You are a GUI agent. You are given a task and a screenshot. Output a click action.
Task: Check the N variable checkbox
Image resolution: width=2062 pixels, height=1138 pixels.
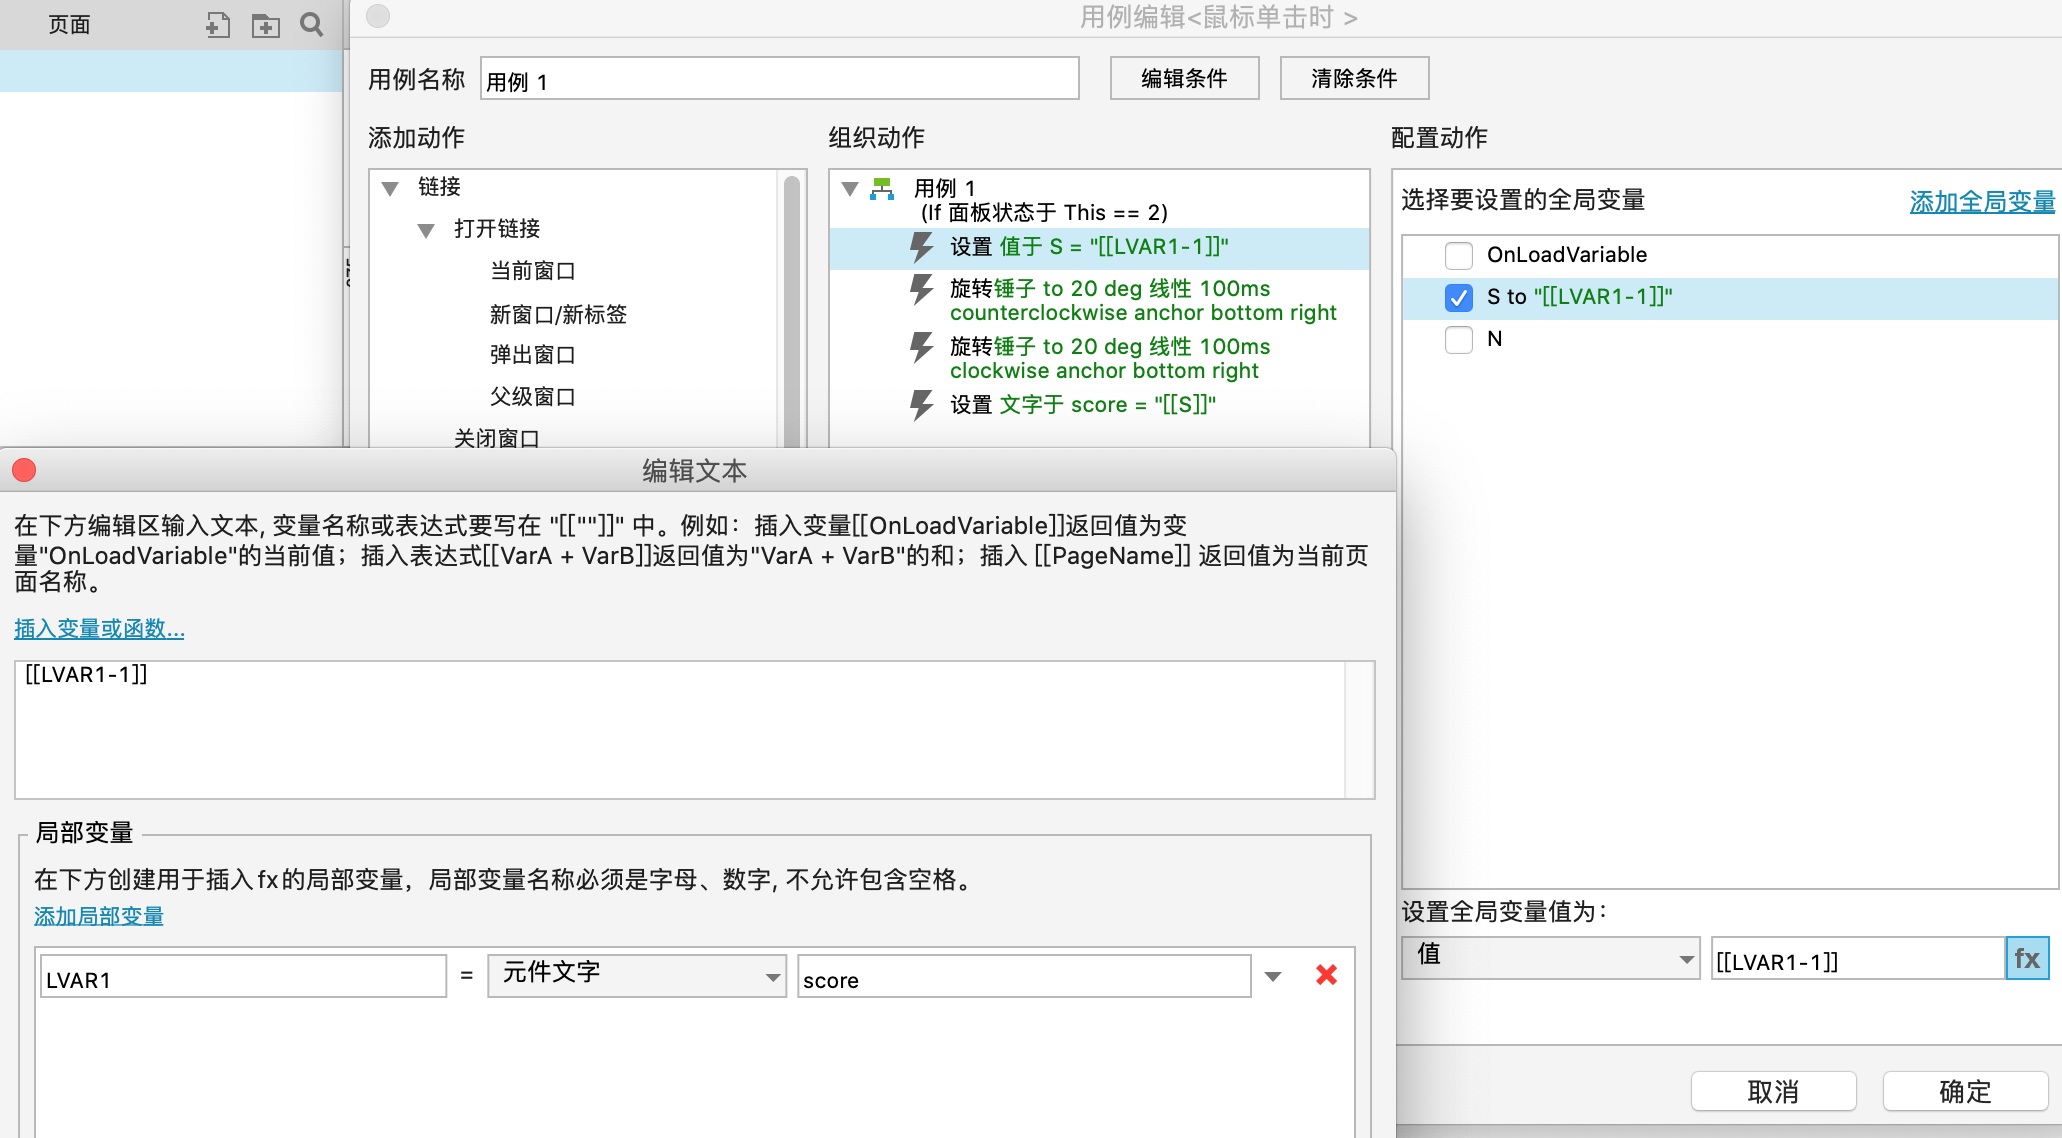(x=1459, y=339)
